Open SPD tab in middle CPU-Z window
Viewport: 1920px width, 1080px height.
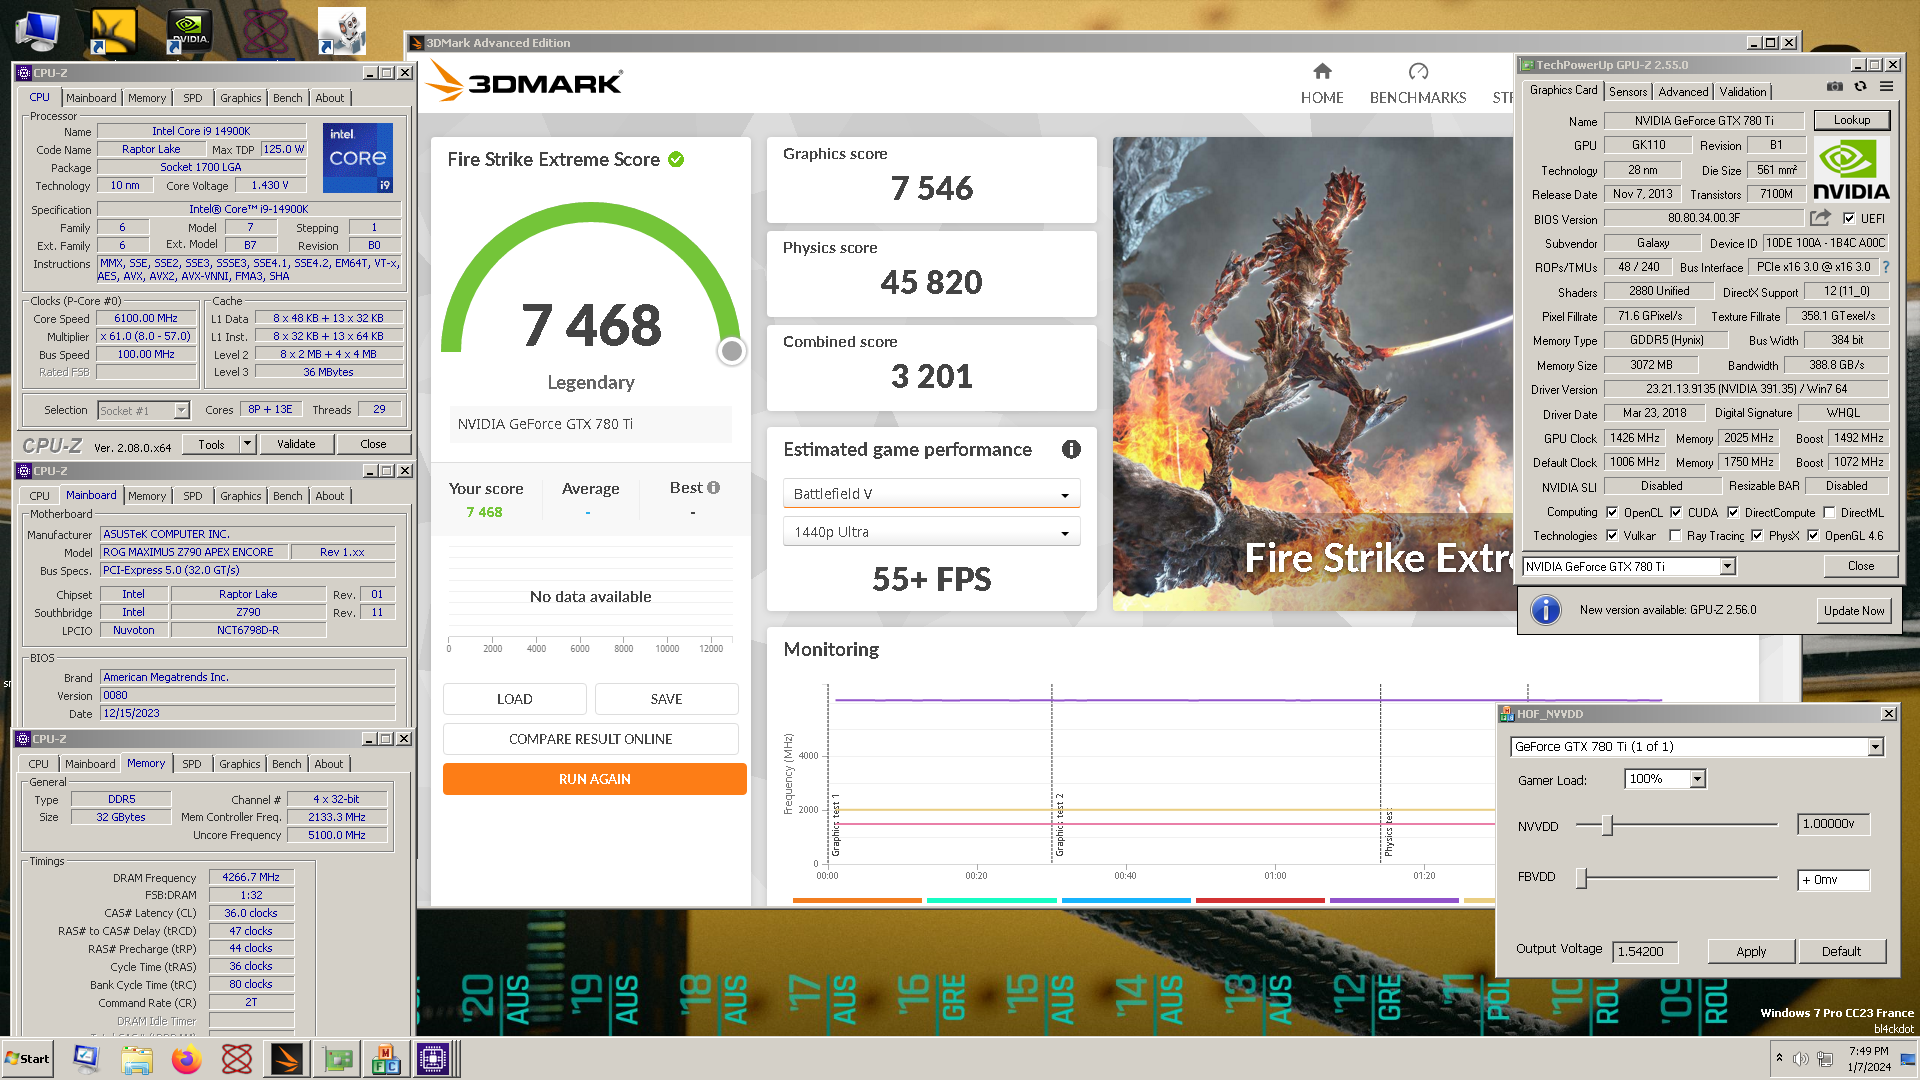point(192,496)
